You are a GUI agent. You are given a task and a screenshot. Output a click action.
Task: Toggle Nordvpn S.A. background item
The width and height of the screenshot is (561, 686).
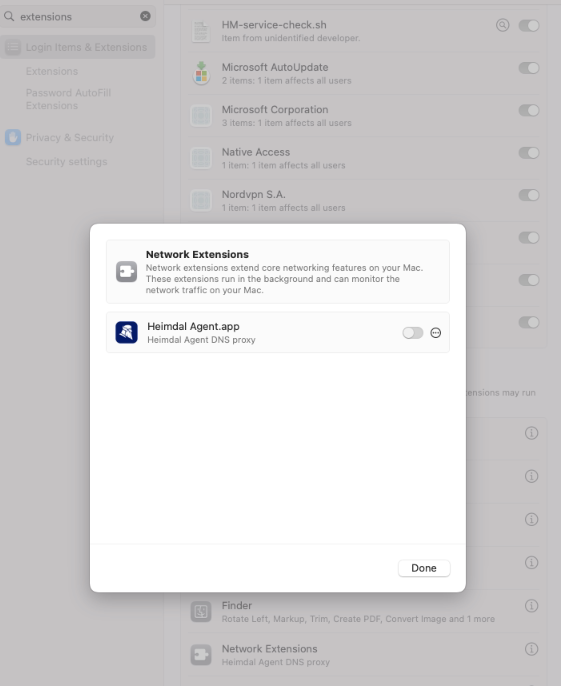[529, 195]
